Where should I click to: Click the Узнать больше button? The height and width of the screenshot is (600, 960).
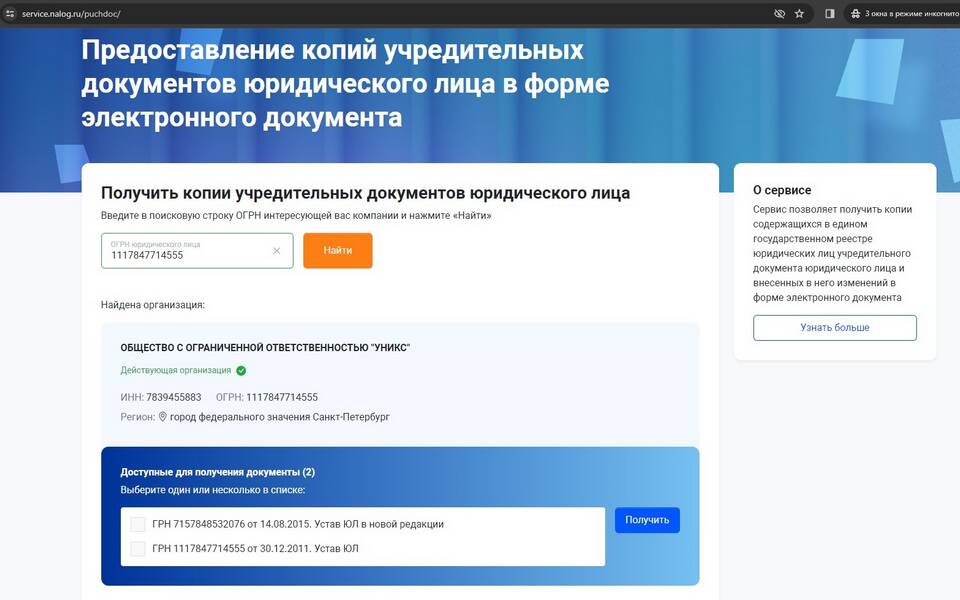[834, 328]
